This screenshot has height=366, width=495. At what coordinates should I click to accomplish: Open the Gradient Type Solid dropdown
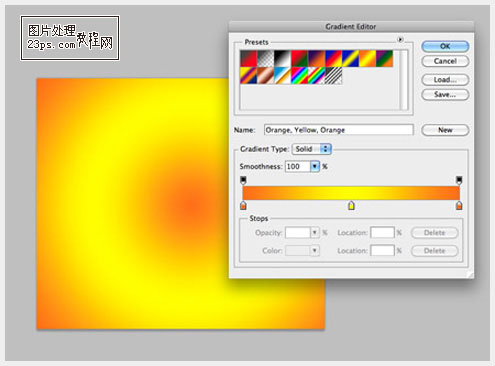pyautogui.click(x=312, y=149)
